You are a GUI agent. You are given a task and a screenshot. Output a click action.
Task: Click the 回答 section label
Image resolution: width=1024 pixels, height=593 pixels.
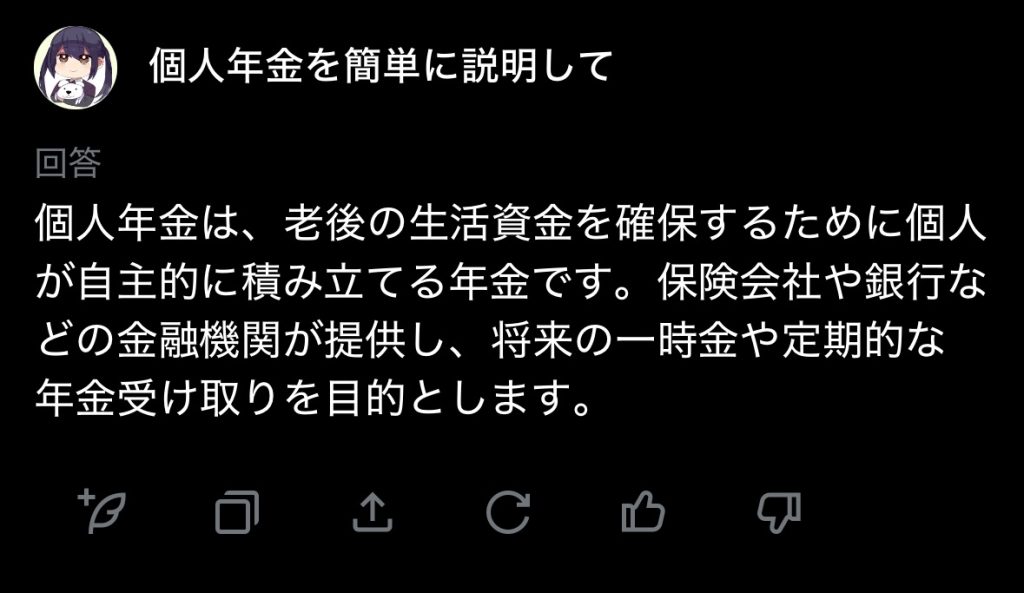click(68, 163)
